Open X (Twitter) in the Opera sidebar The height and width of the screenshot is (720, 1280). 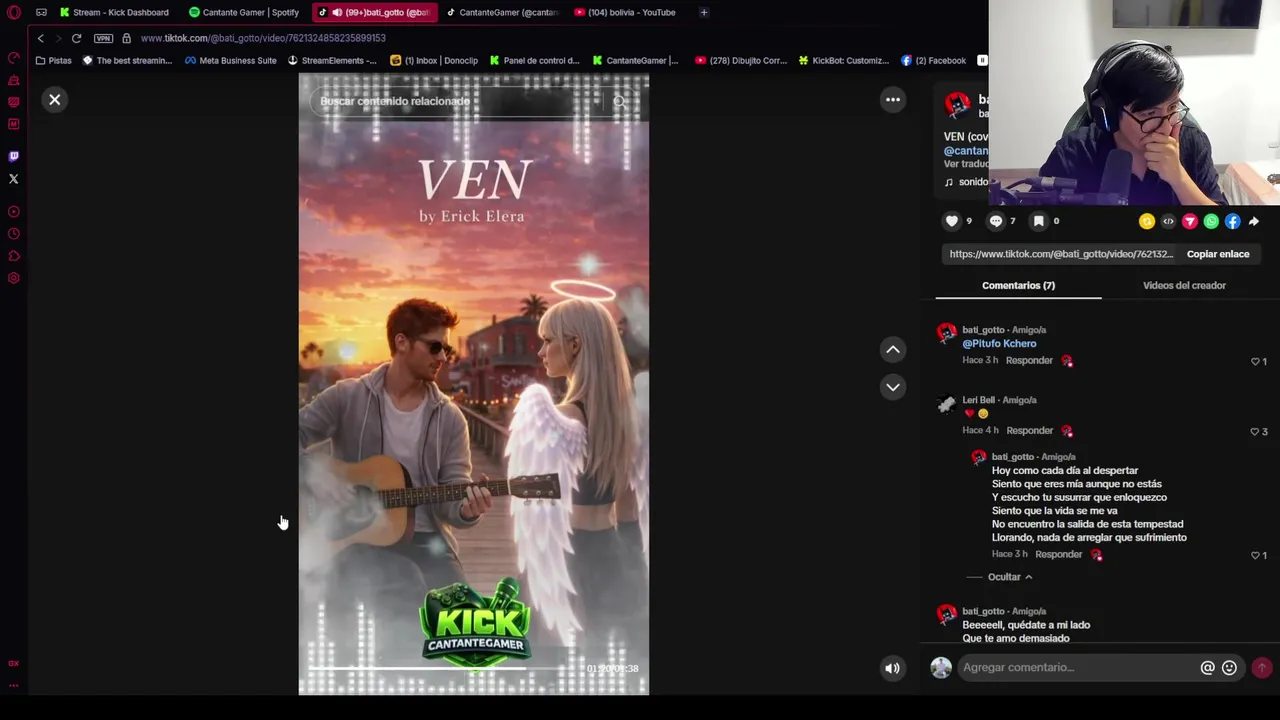(14, 179)
